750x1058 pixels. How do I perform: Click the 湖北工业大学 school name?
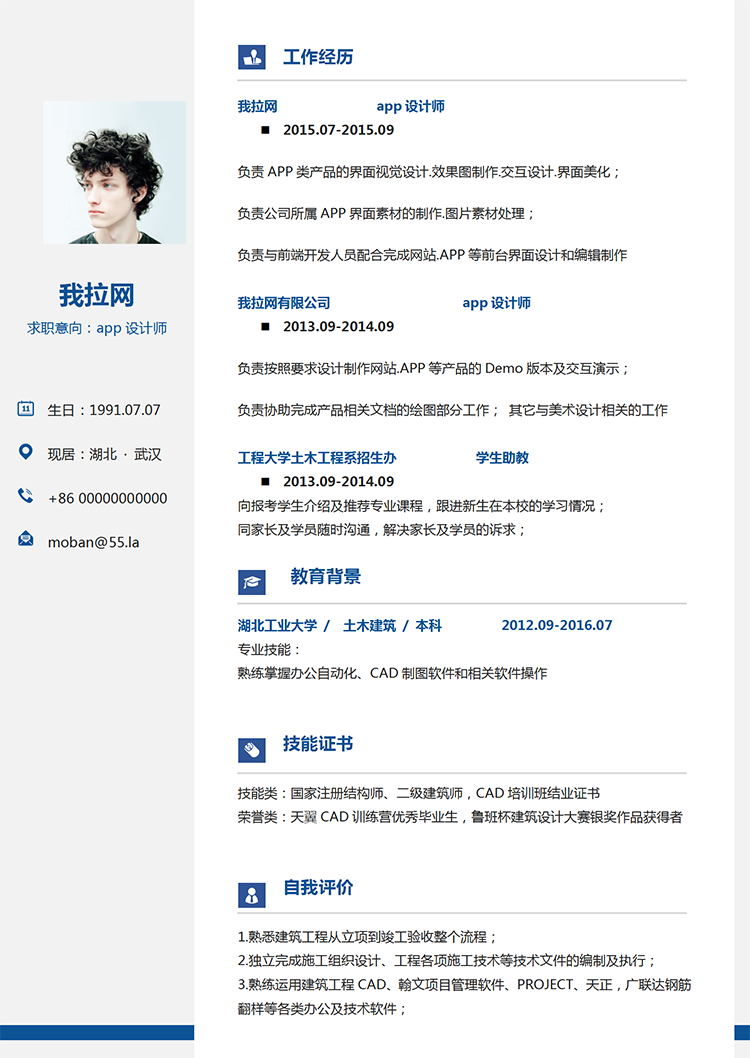click(277, 625)
